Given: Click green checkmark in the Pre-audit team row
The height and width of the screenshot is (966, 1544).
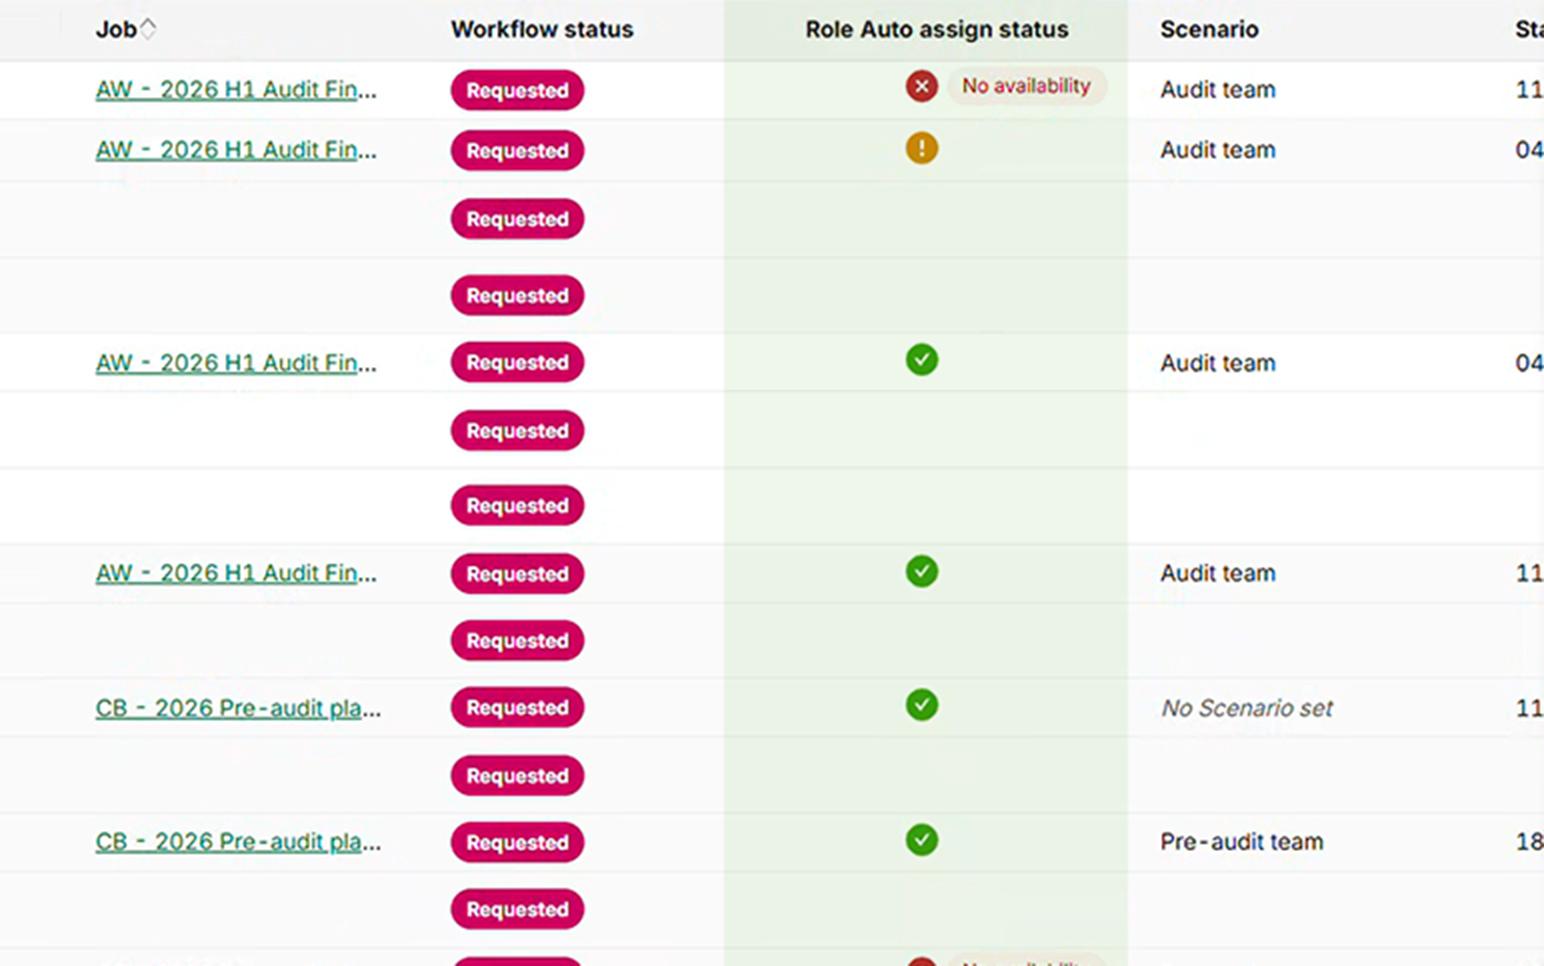Looking at the screenshot, I should click(921, 840).
